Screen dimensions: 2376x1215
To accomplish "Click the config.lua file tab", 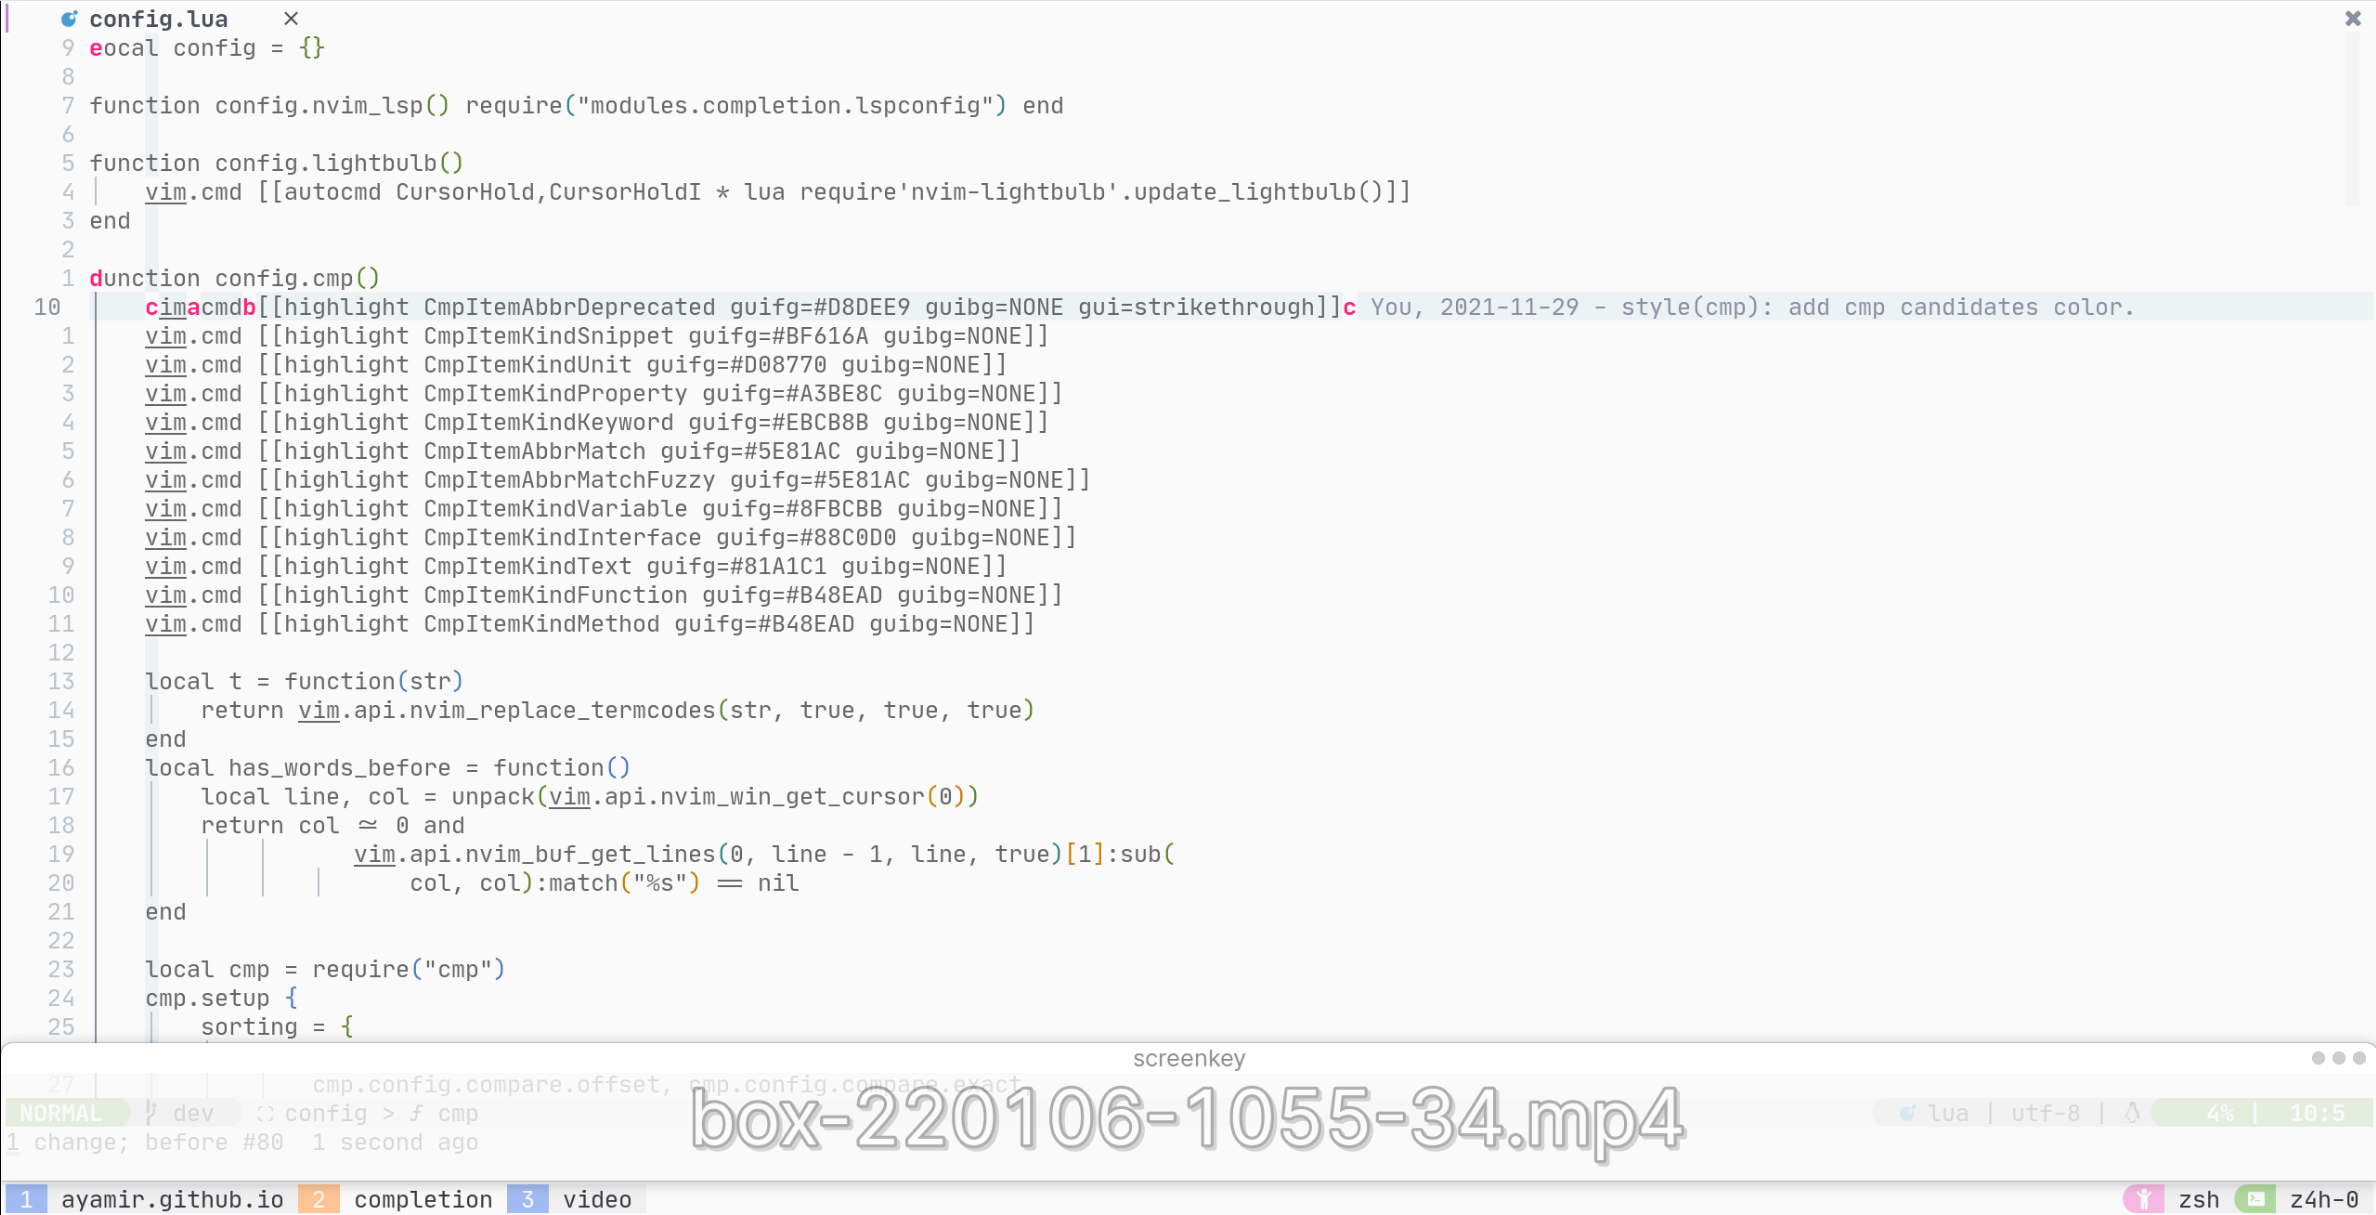I will pos(156,19).
